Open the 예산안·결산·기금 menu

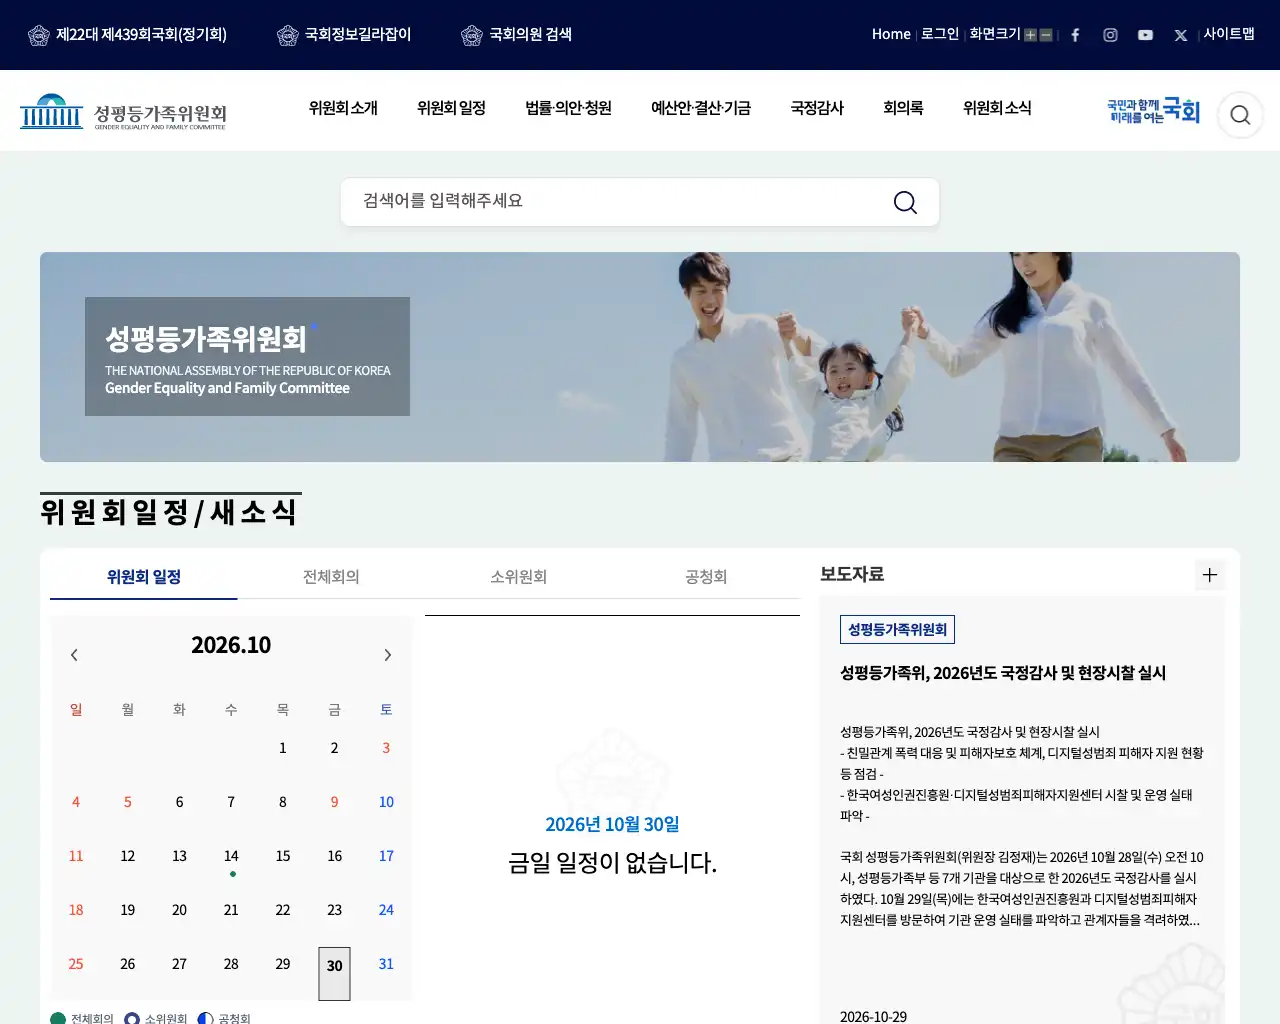pos(701,108)
